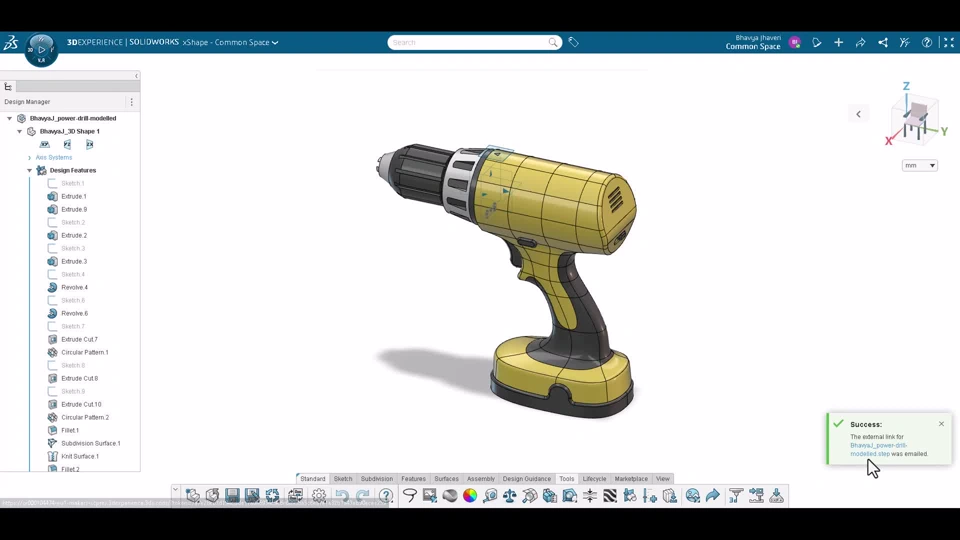Open the BhavyaJ_power-drill-modelled.step link in notification

[x=879, y=449]
